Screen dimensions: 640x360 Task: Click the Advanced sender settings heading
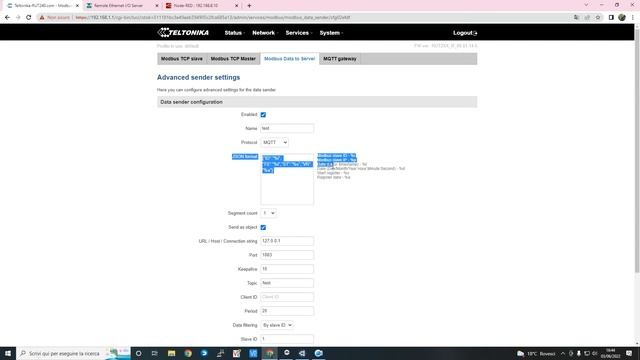pyautogui.click(x=198, y=78)
